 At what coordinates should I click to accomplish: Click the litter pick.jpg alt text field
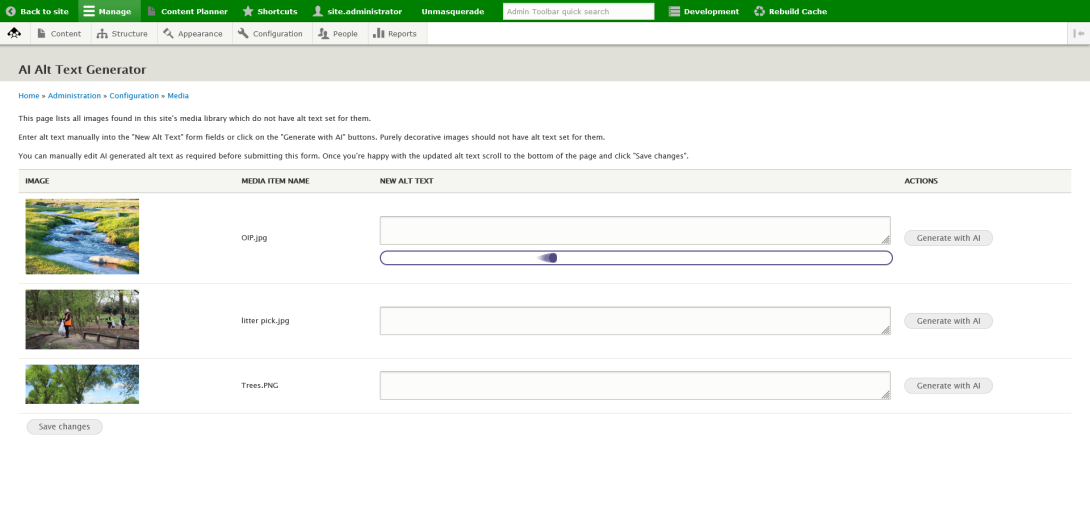(635, 320)
